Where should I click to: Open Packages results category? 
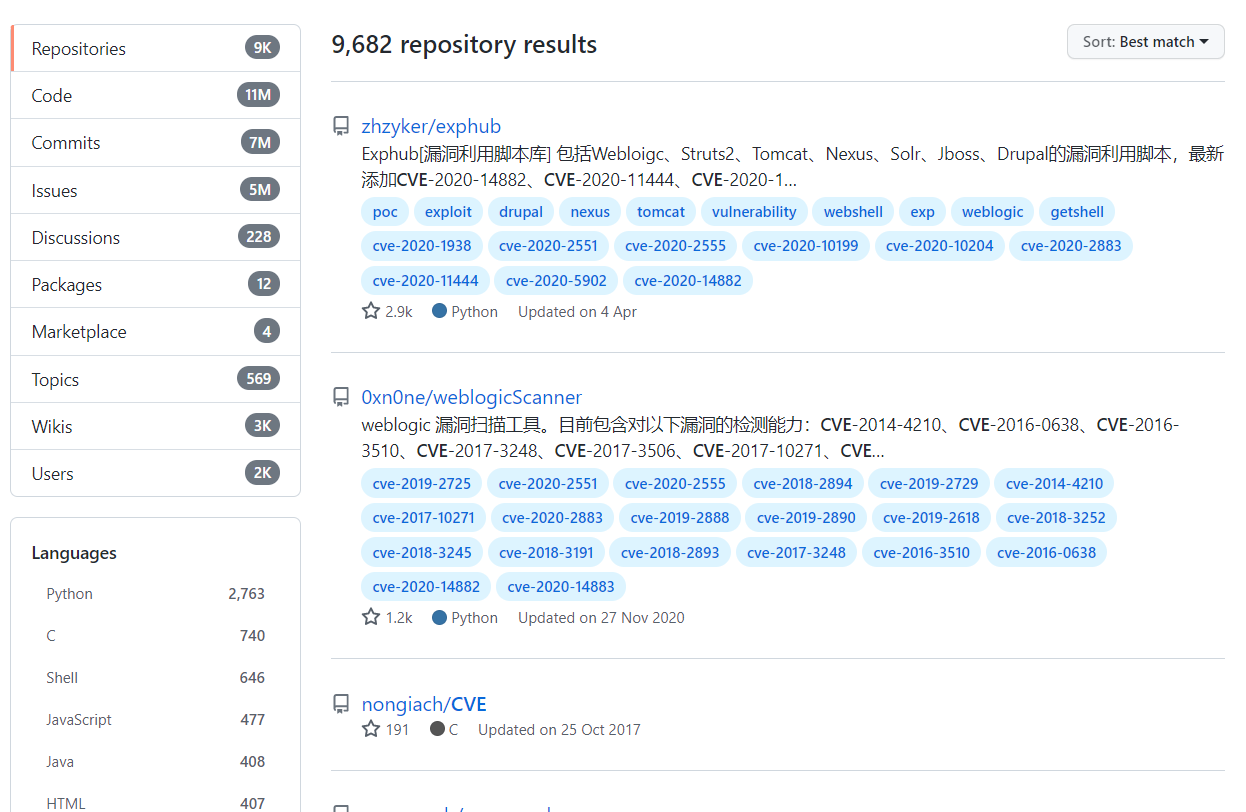click(155, 284)
